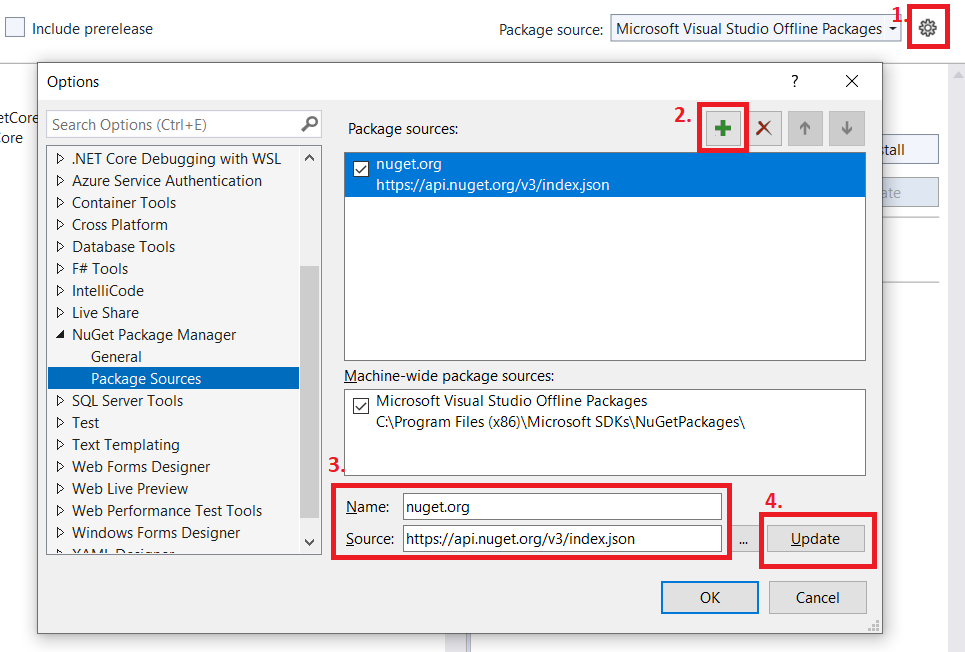Expand F# Tools node

coord(60,268)
